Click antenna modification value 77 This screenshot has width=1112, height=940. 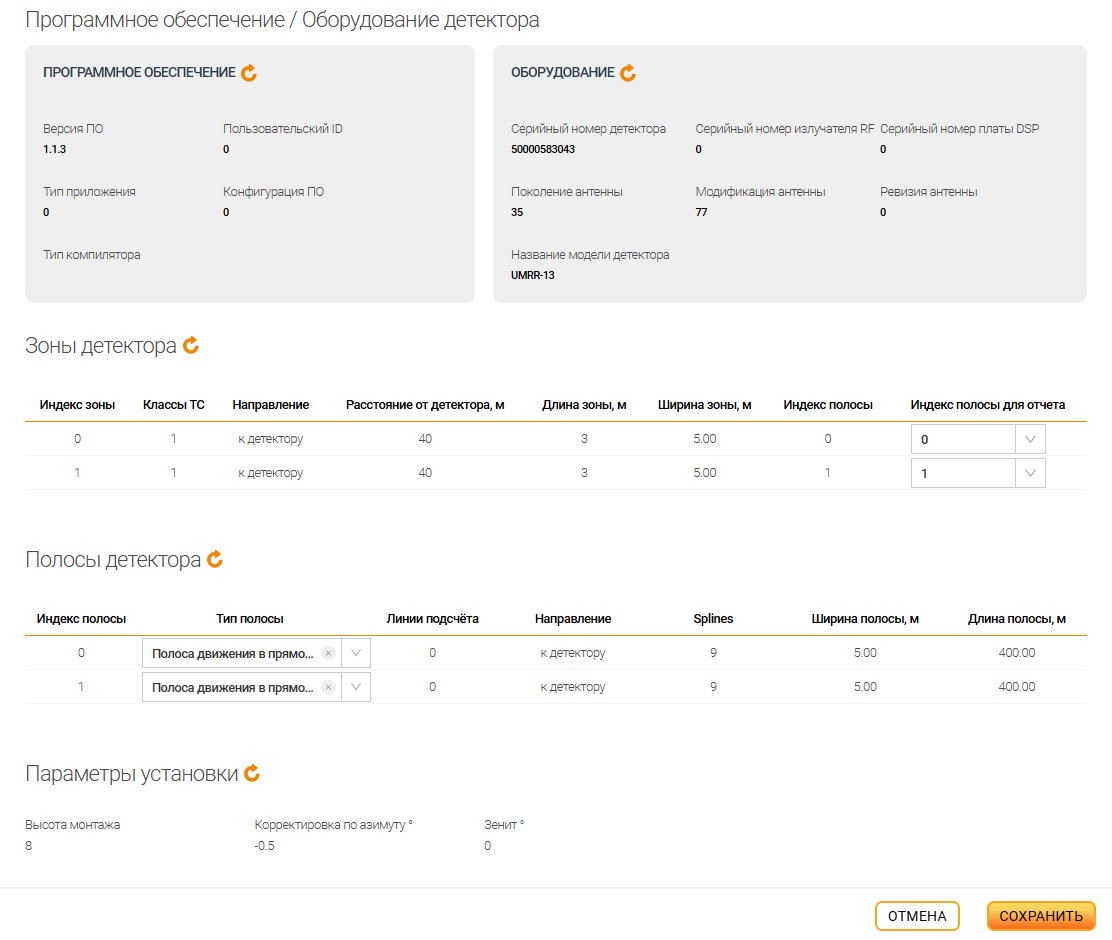click(x=701, y=212)
